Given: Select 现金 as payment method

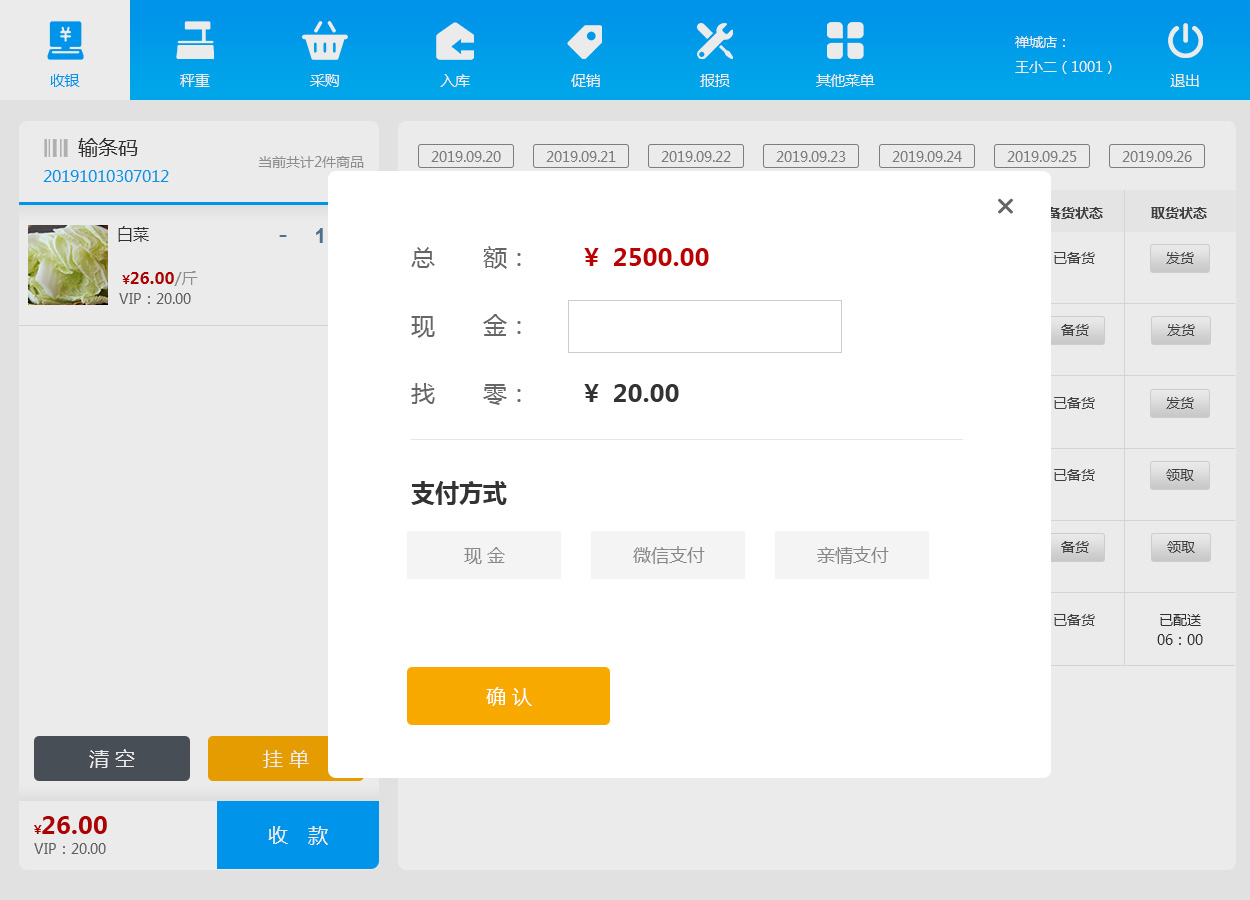Looking at the screenshot, I should tap(484, 555).
